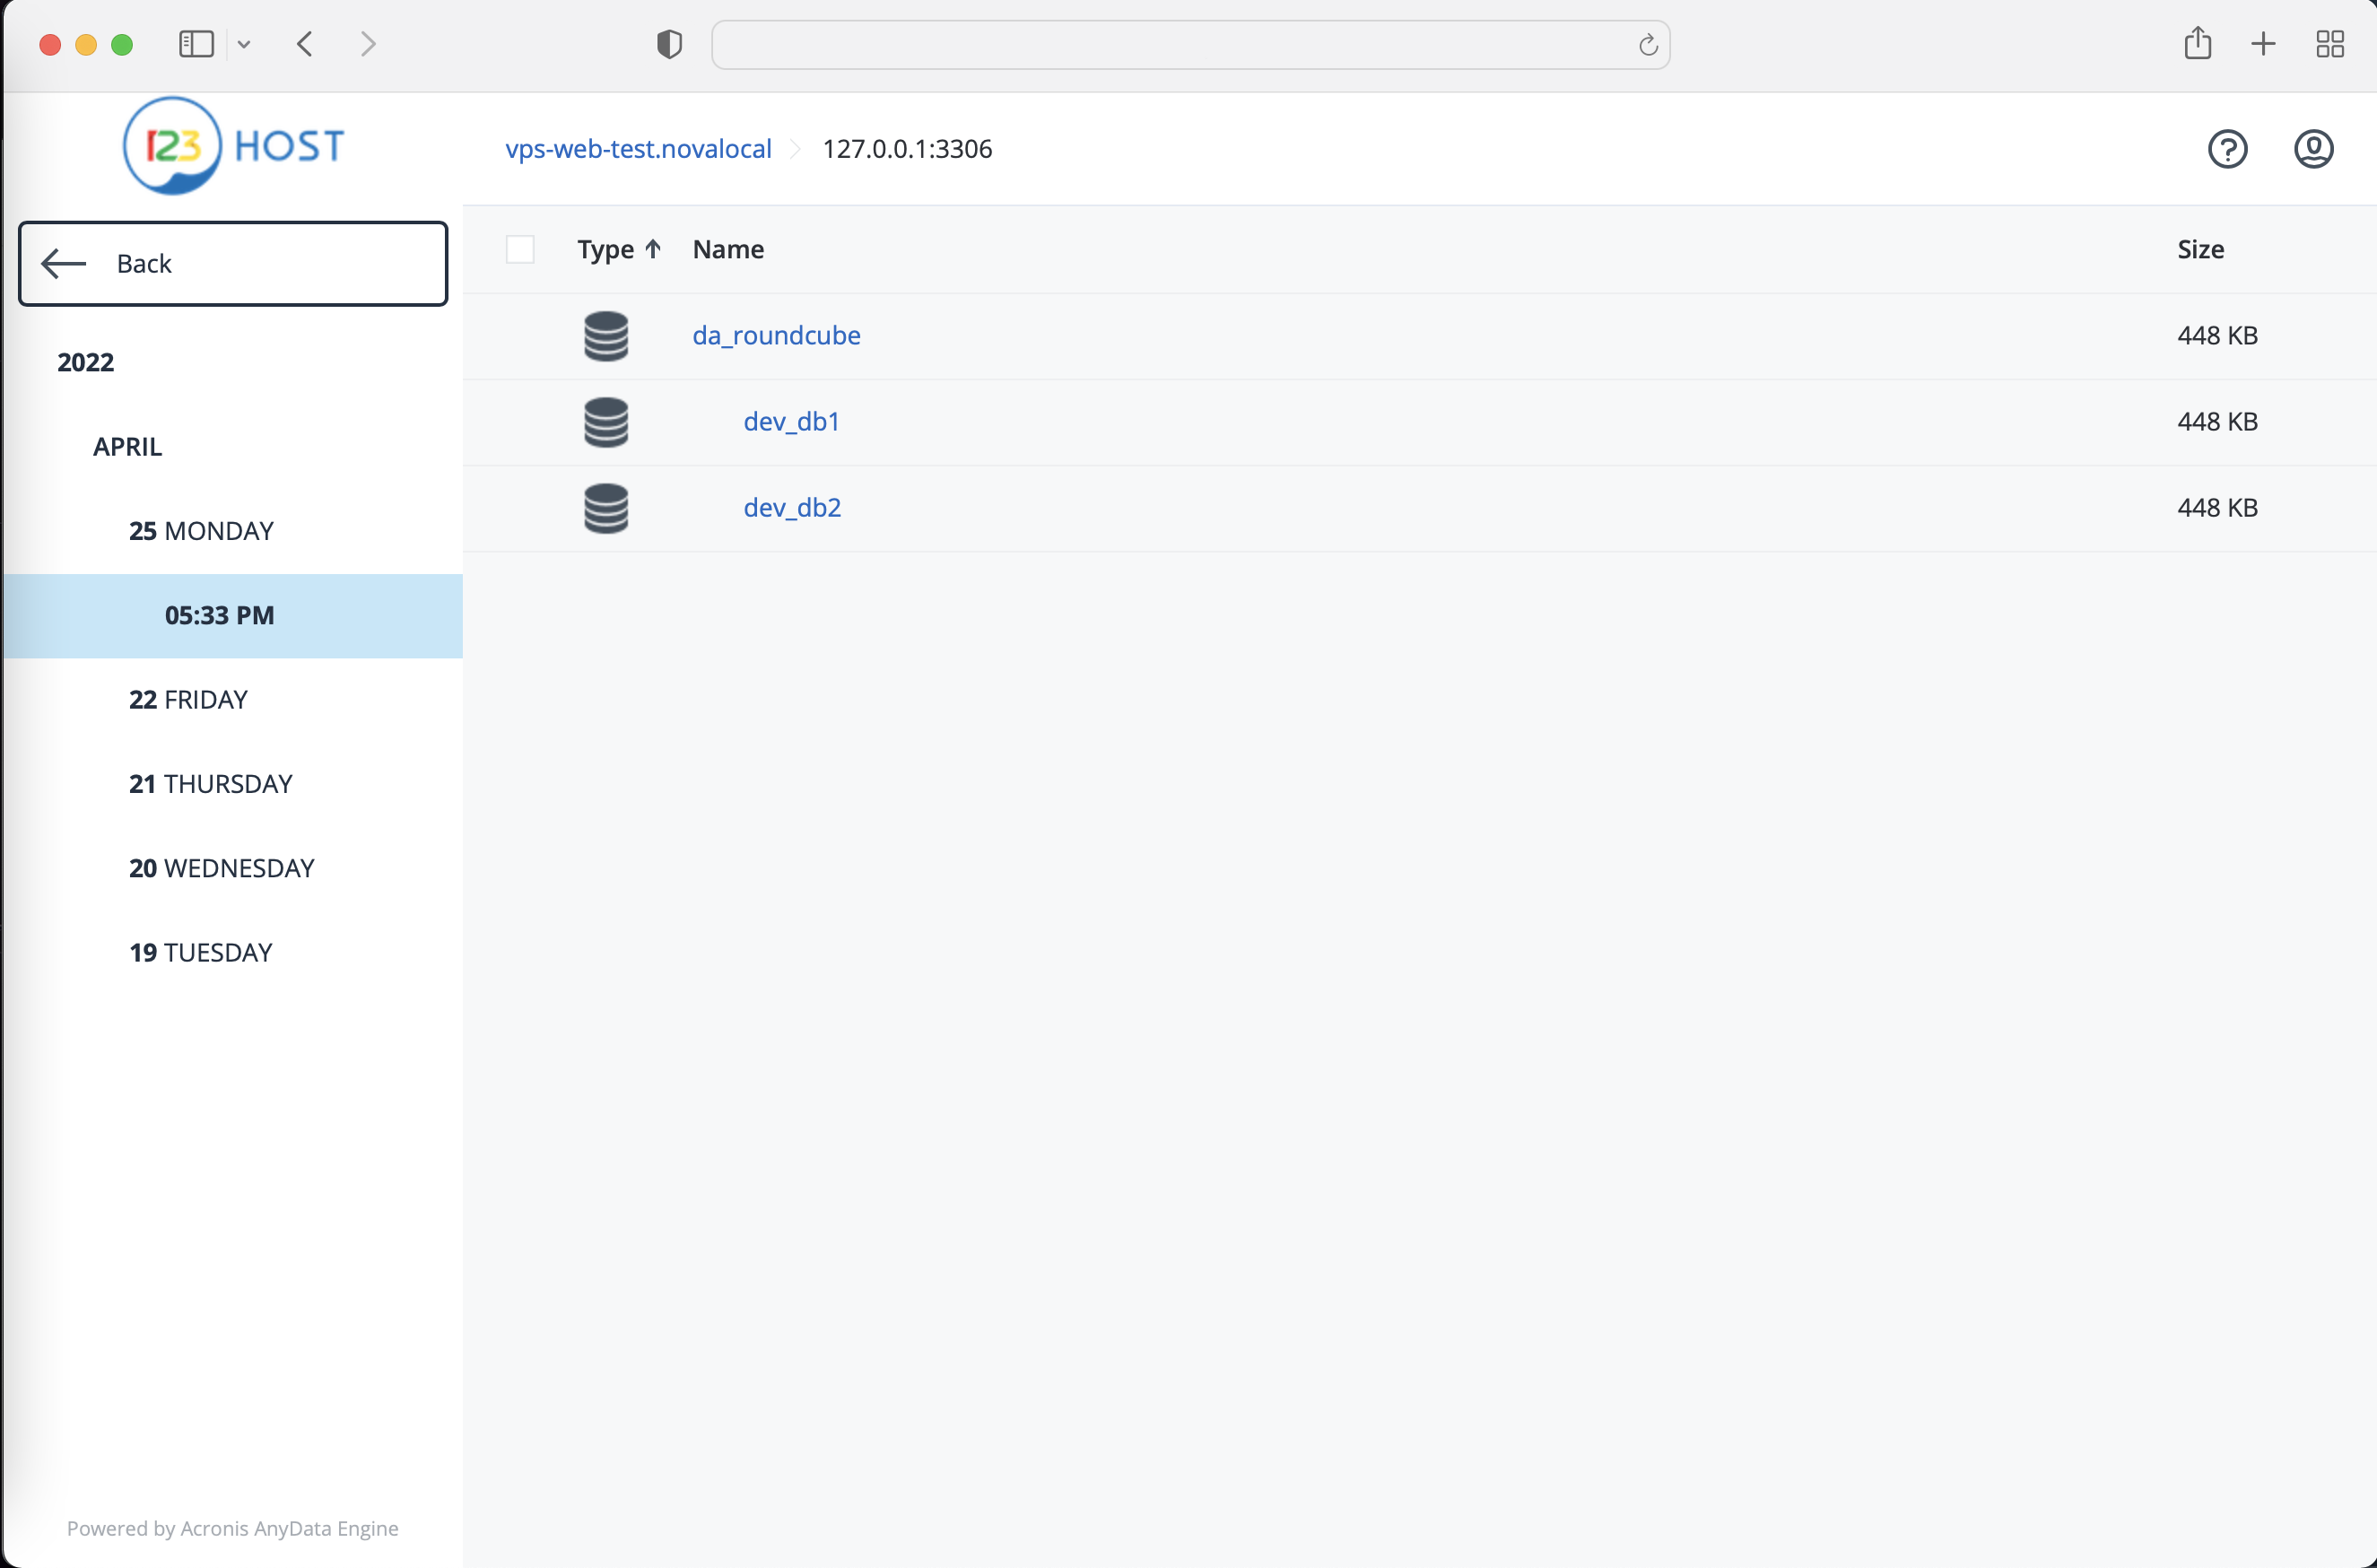Click the da_roundcube database icon
The width and height of the screenshot is (2377, 1568).
[606, 336]
